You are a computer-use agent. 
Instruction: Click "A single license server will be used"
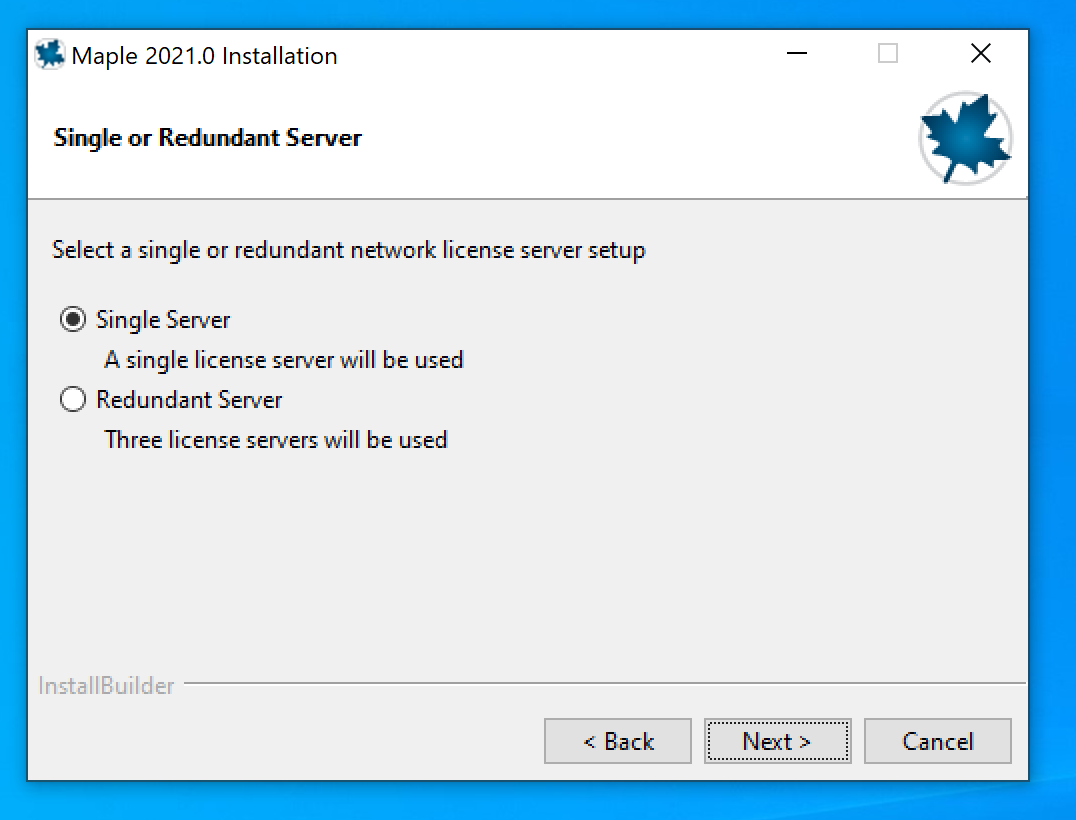coord(284,359)
